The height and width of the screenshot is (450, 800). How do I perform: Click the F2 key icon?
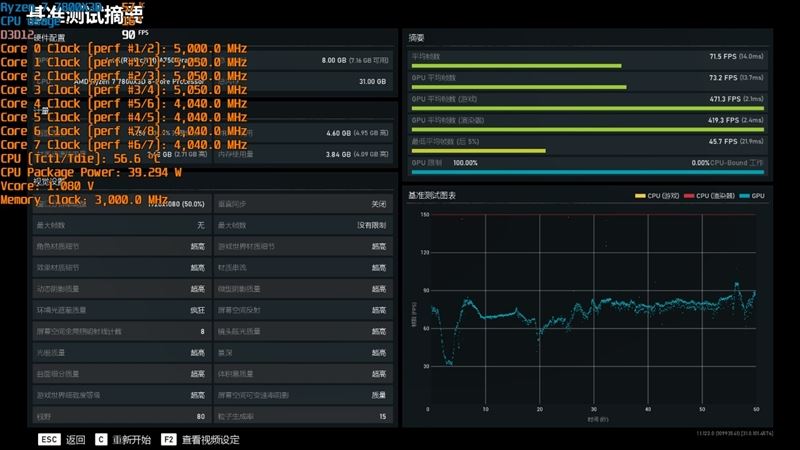[168, 439]
